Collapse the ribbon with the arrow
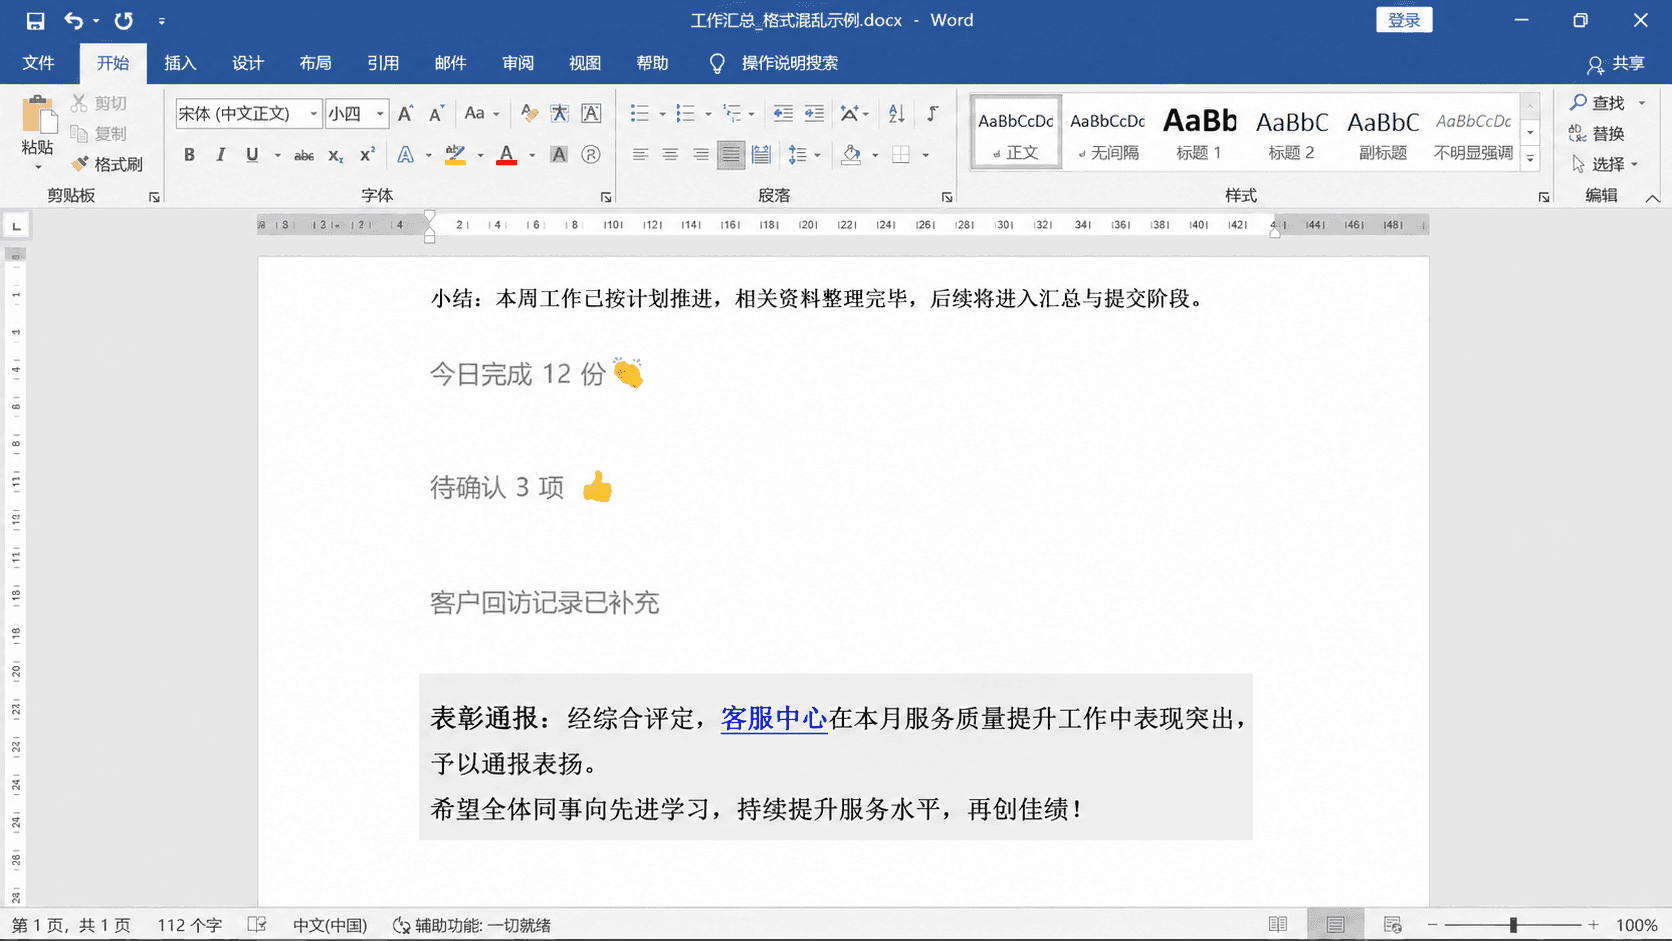Image resolution: width=1672 pixels, height=941 pixels. point(1653,197)
